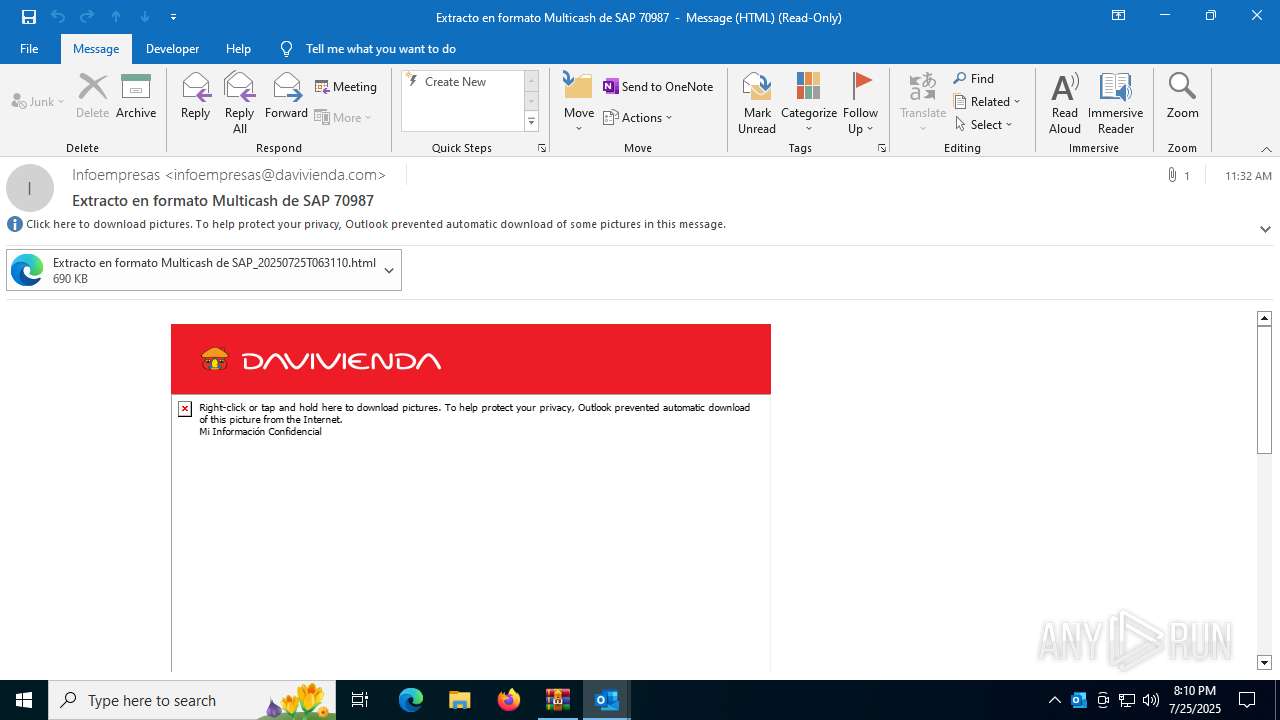This screenshot has height=720, width=1280.
Task: Select Create New quick step
Action: 455,82
